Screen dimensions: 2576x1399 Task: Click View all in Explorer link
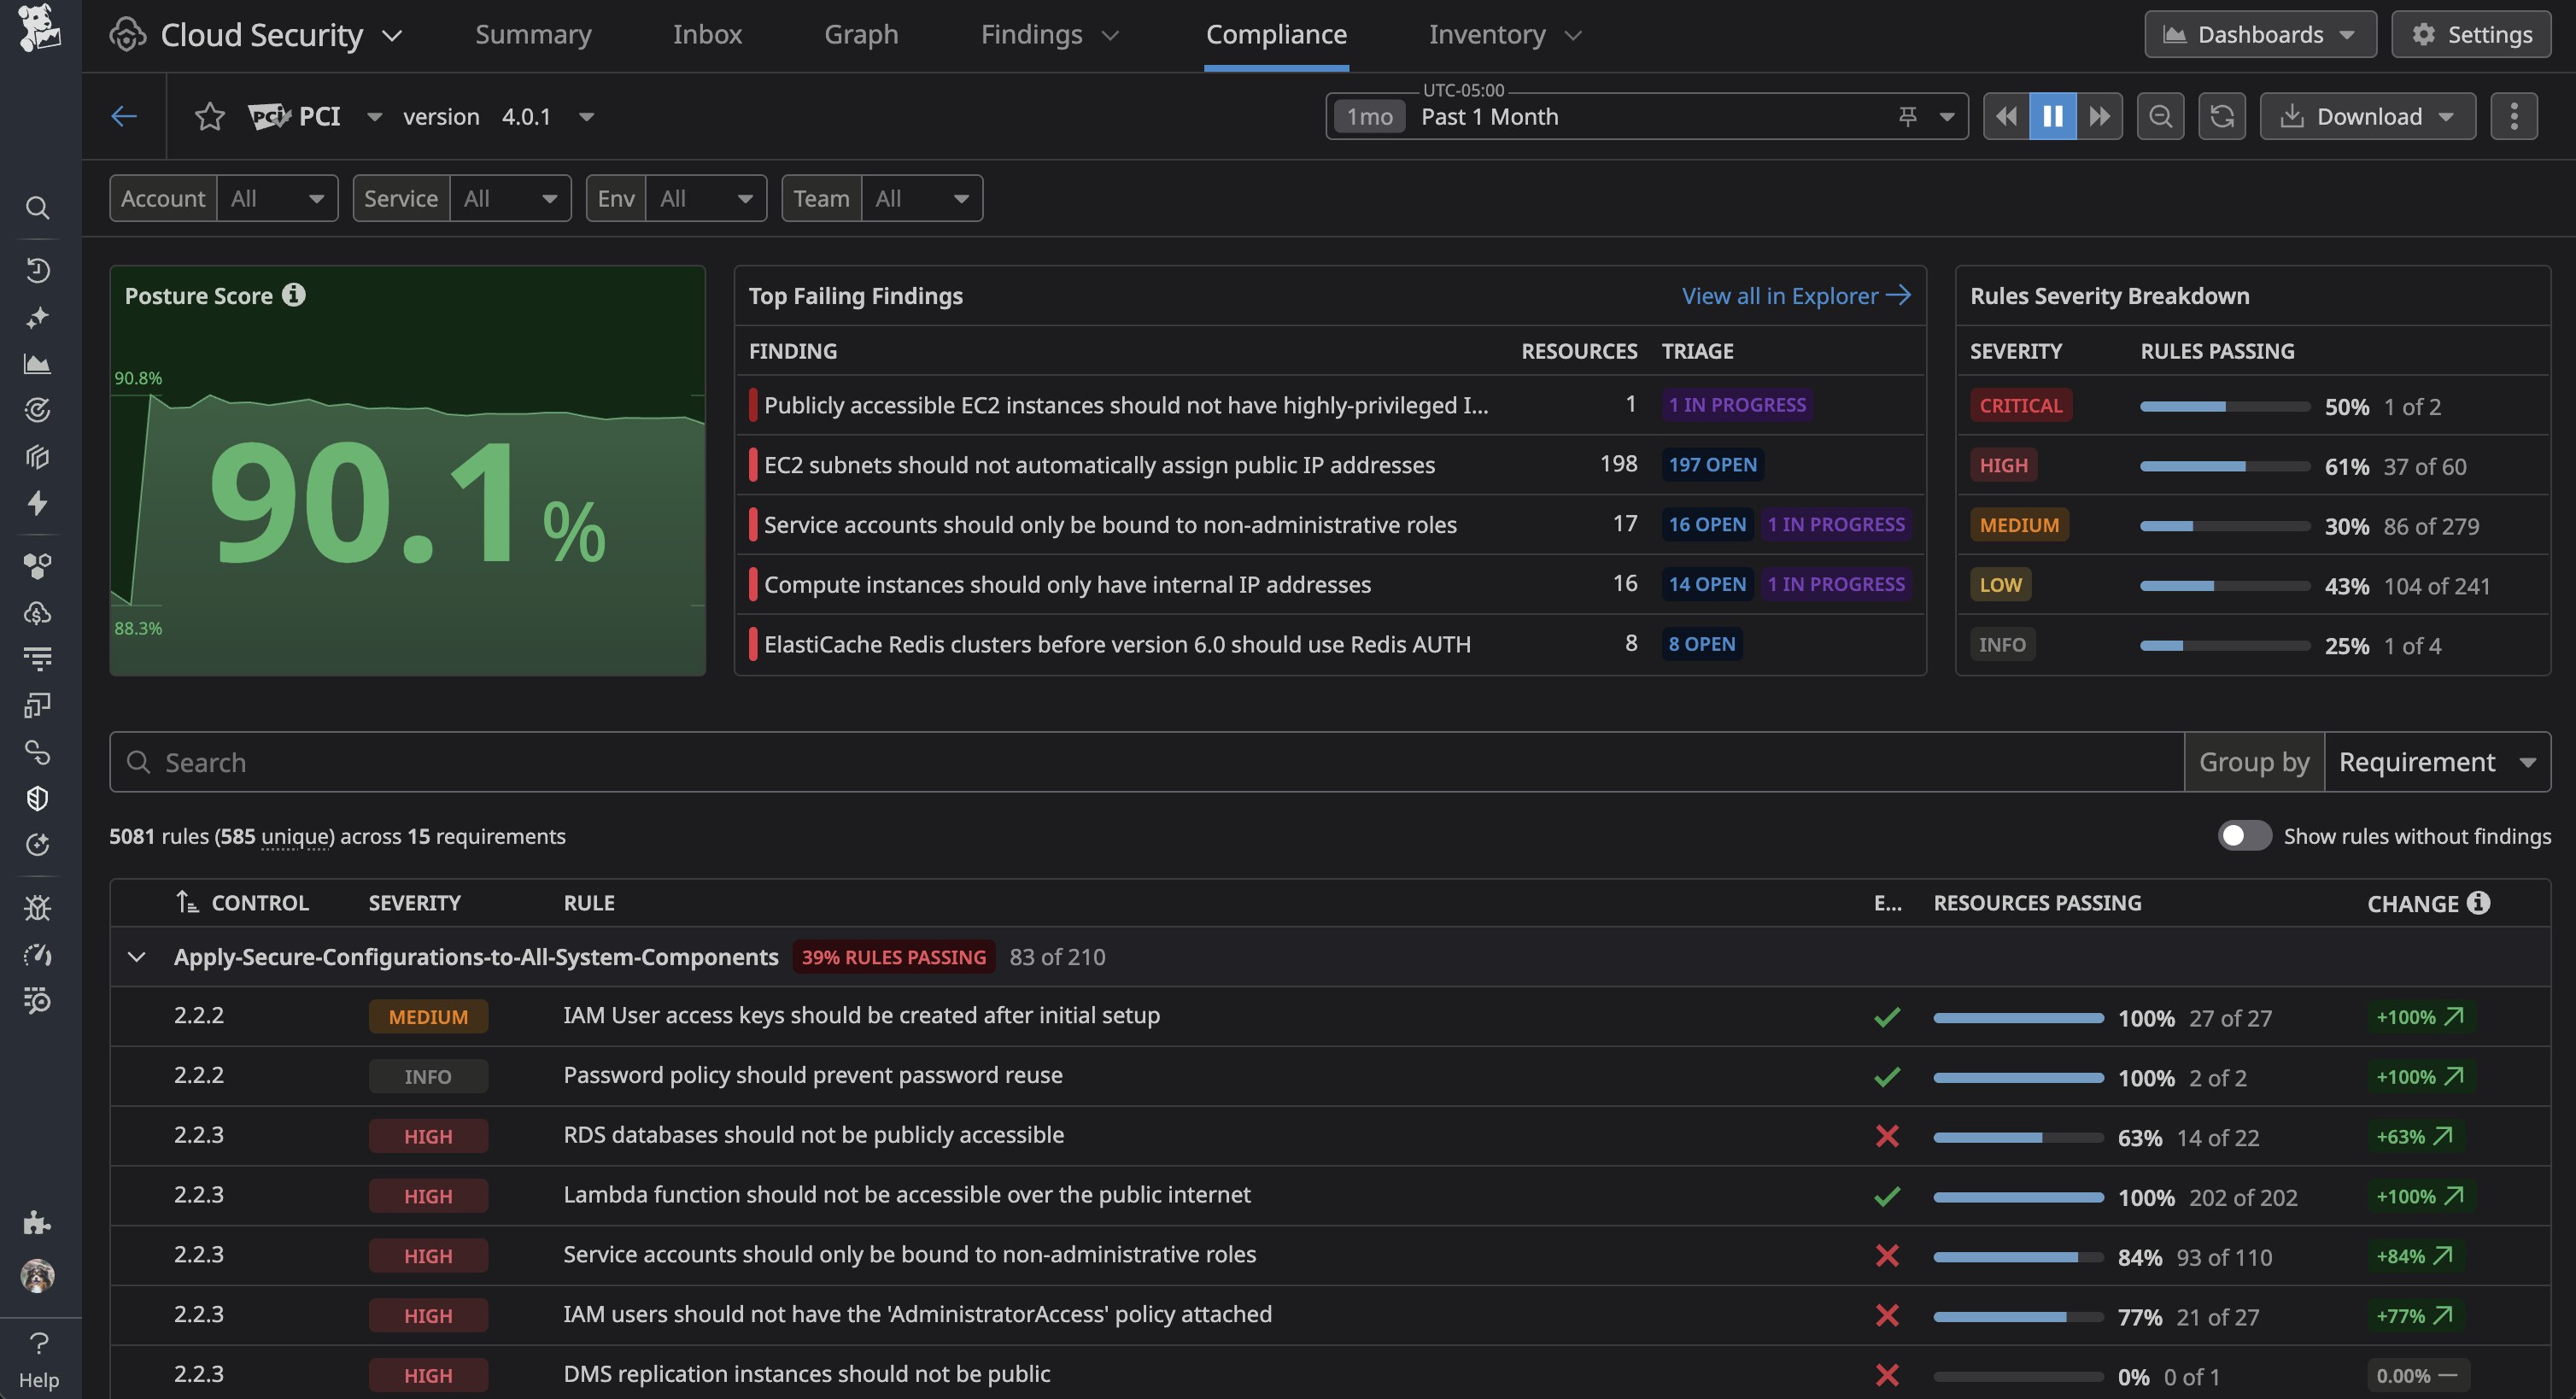[x=1795, y=295]
